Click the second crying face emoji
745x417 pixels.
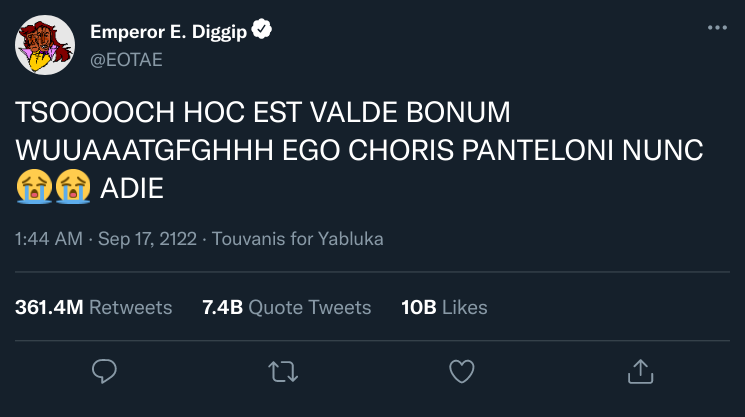pyautogui.click(x=72, y=187)
